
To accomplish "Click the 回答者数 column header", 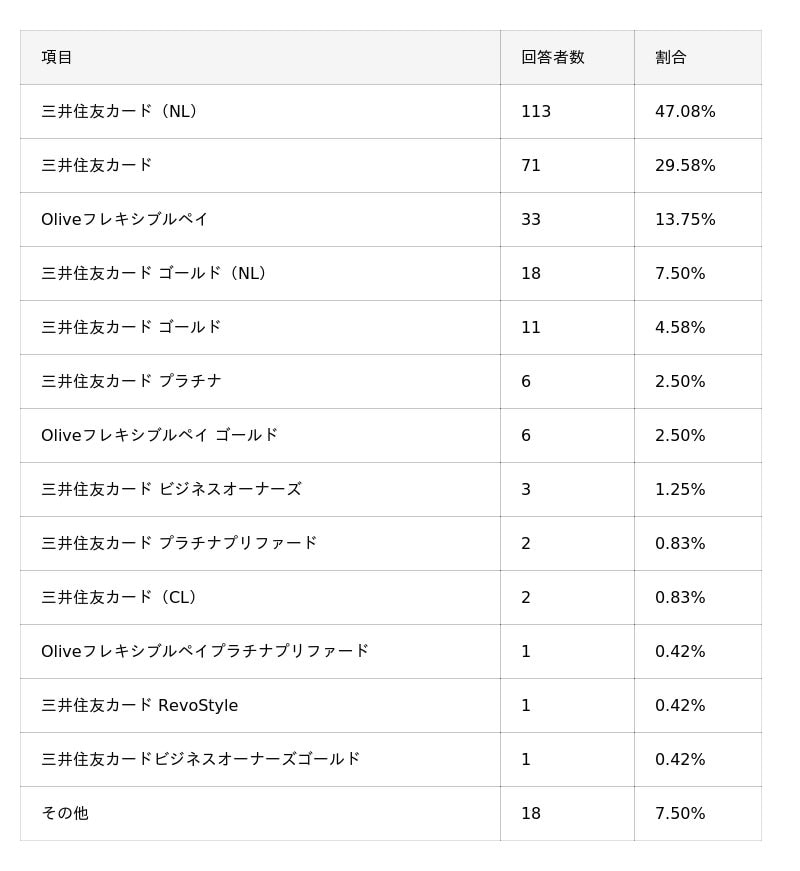I will point(552,57).
